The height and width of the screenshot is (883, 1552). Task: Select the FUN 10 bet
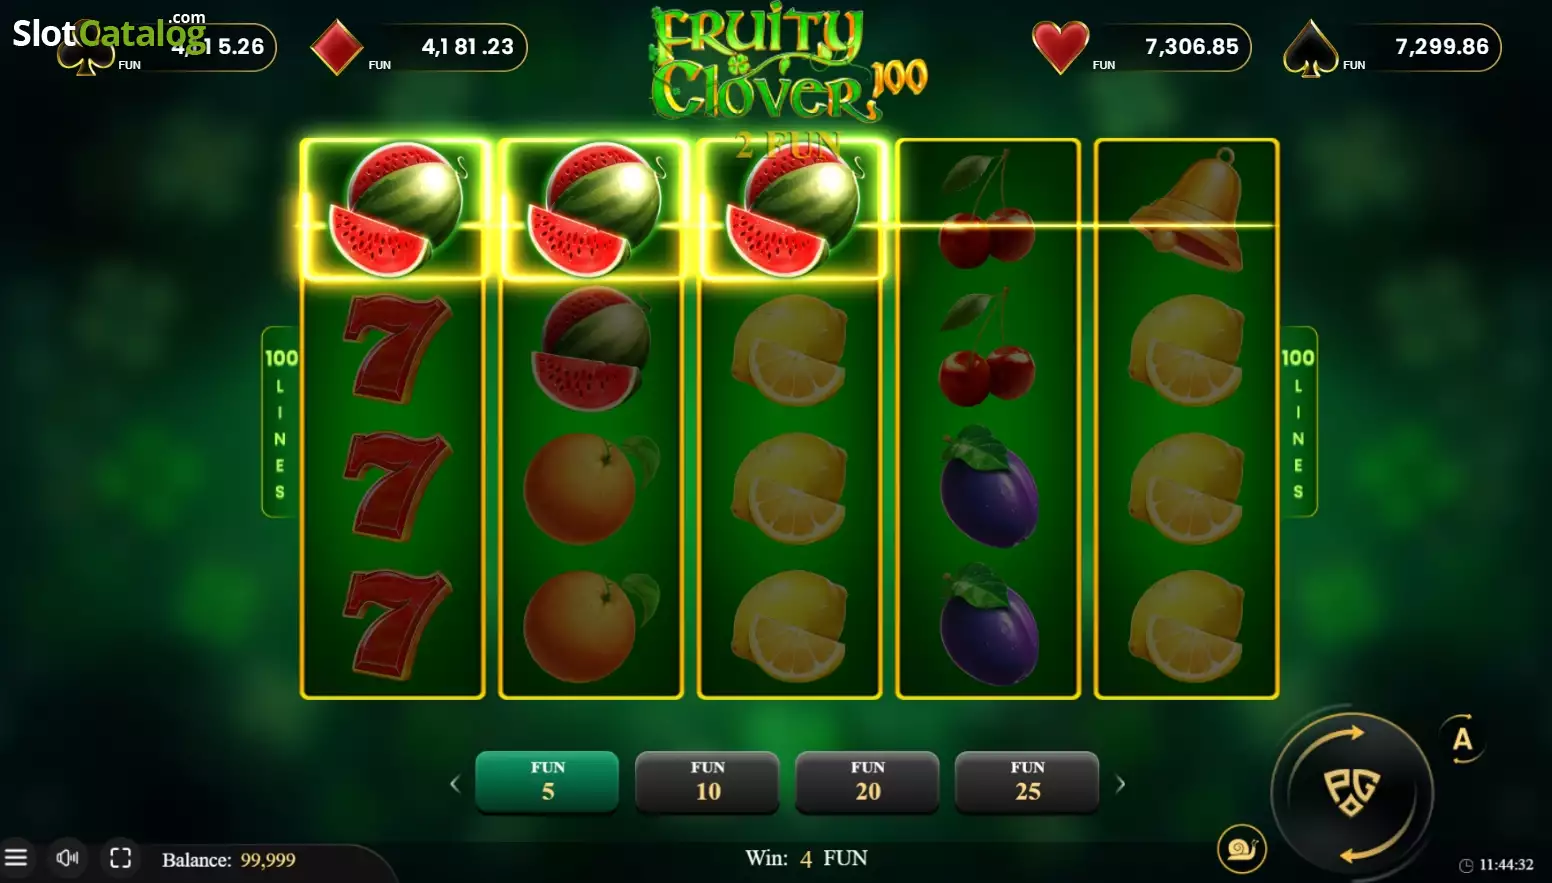(x=707, y=781)
